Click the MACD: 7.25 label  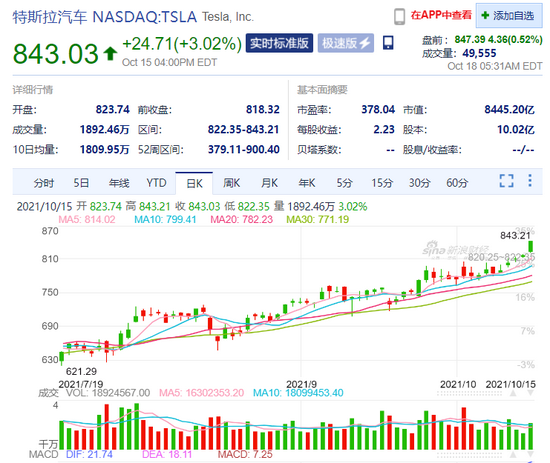(x=245, y=455)
